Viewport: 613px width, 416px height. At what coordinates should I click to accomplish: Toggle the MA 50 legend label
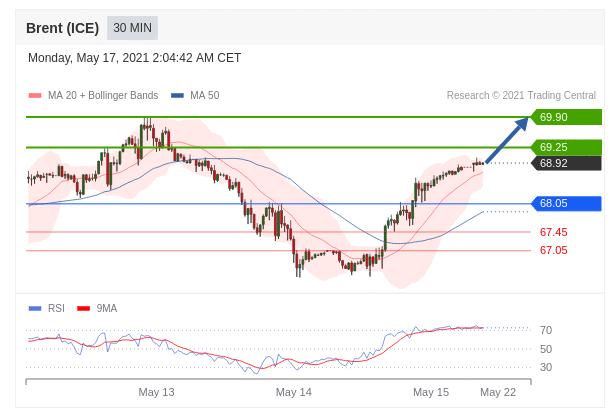point(204,96)
